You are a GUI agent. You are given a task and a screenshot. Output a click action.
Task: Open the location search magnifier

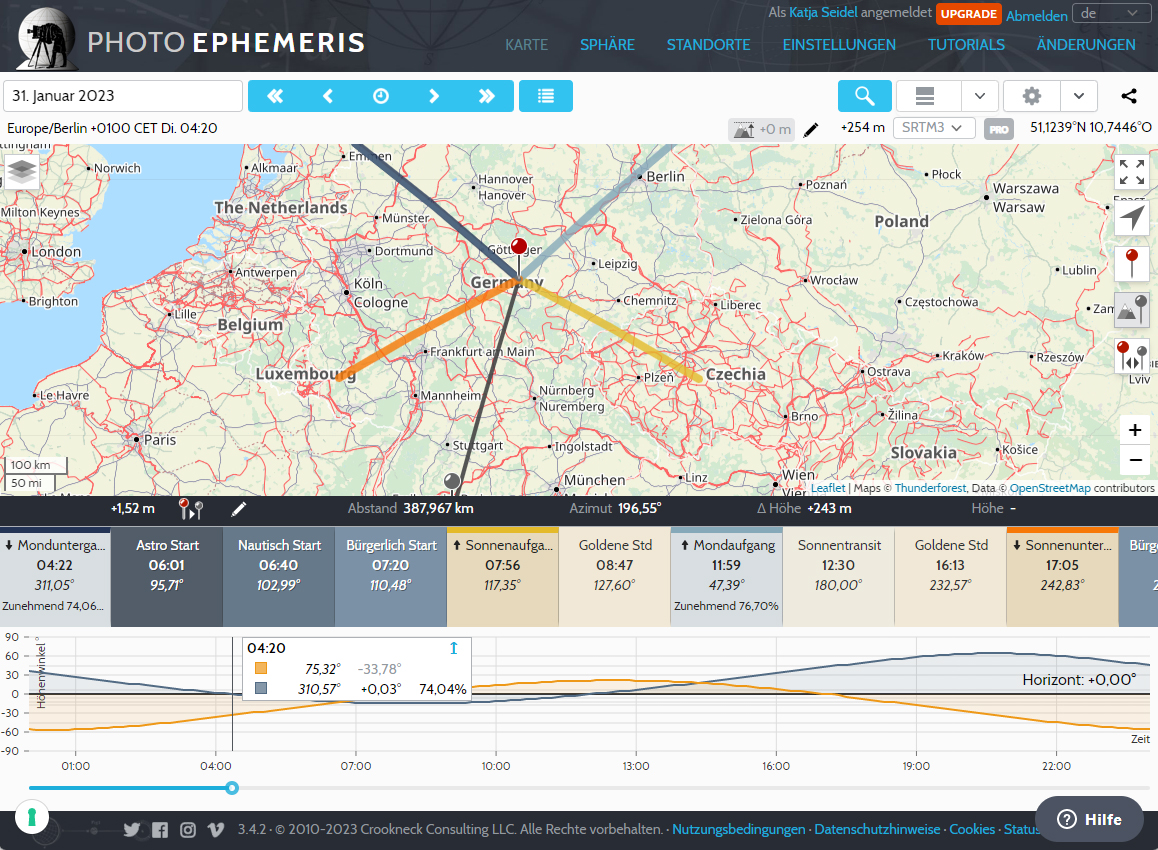point(864,96)
